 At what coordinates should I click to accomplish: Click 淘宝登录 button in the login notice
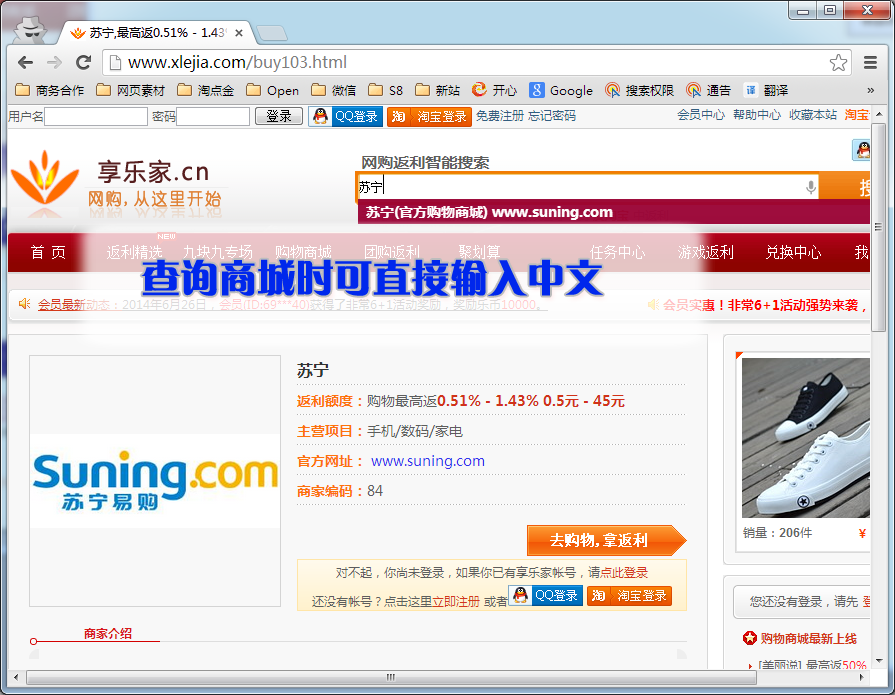629,596
